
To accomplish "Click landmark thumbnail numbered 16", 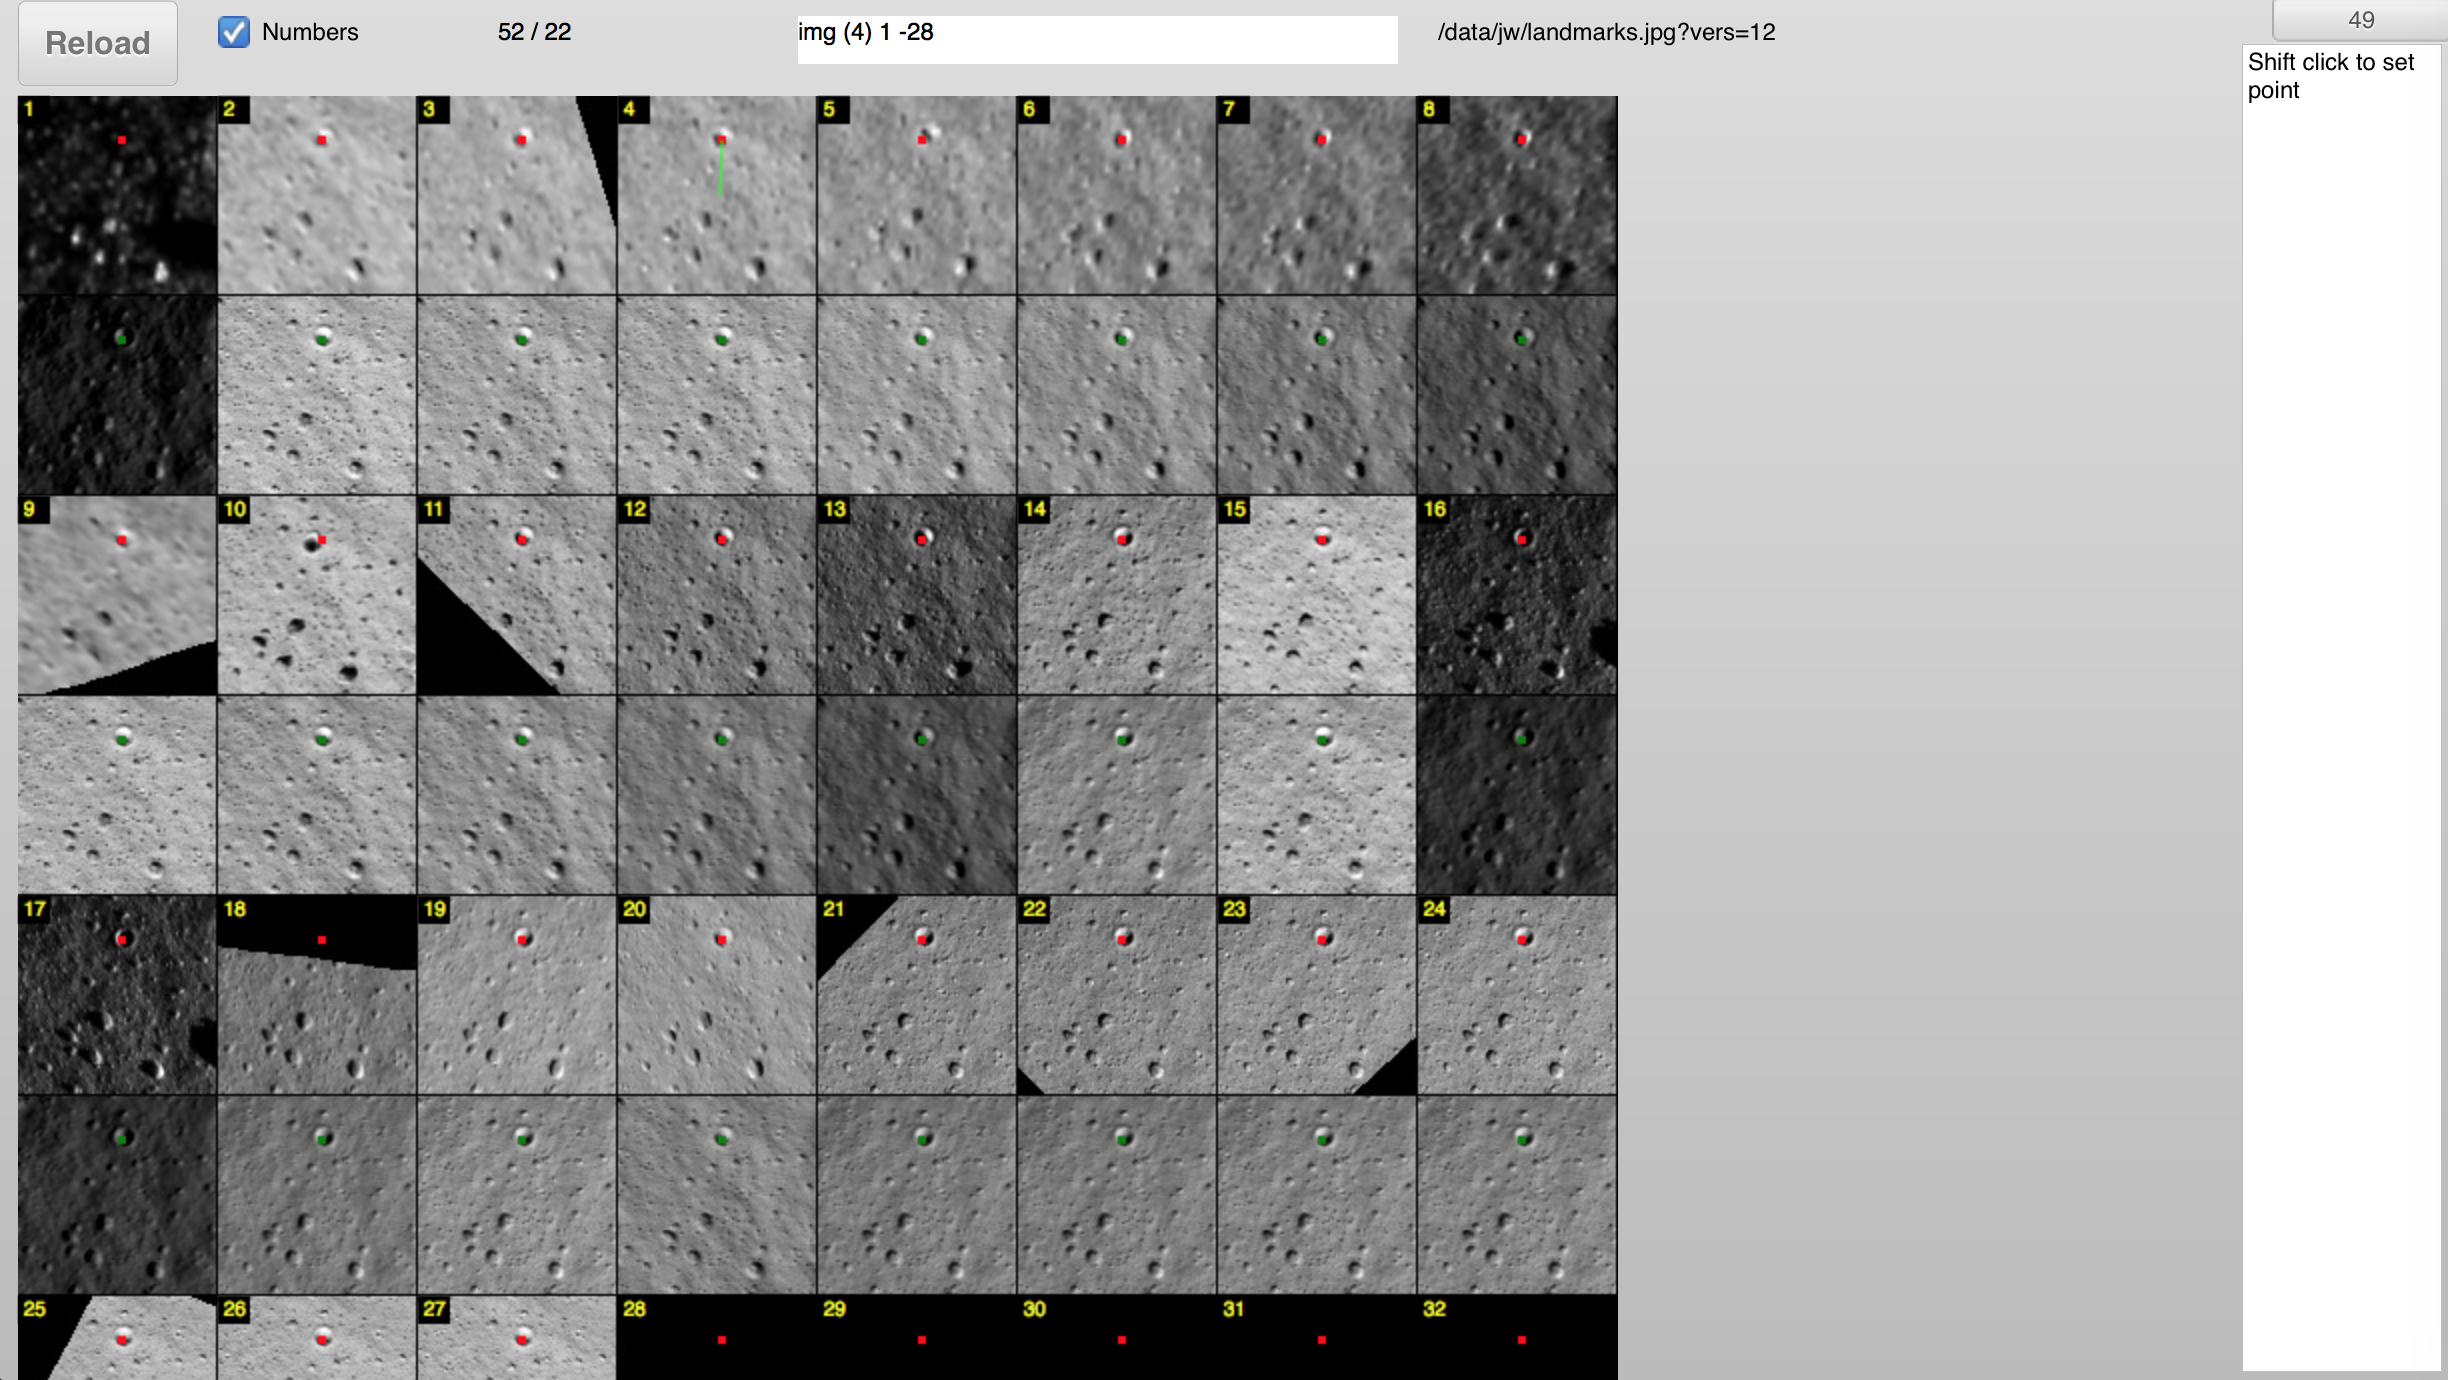I will (1517, 595).
